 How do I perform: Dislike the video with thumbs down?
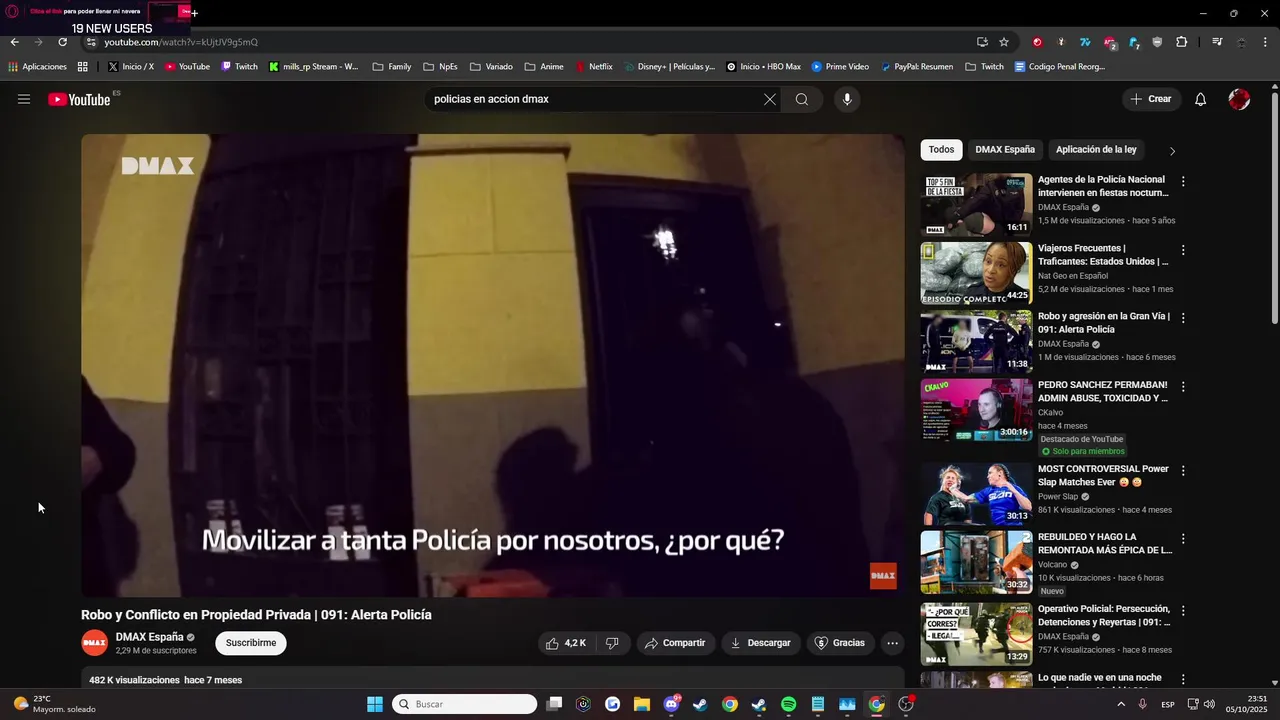click(x=612, y=643)
